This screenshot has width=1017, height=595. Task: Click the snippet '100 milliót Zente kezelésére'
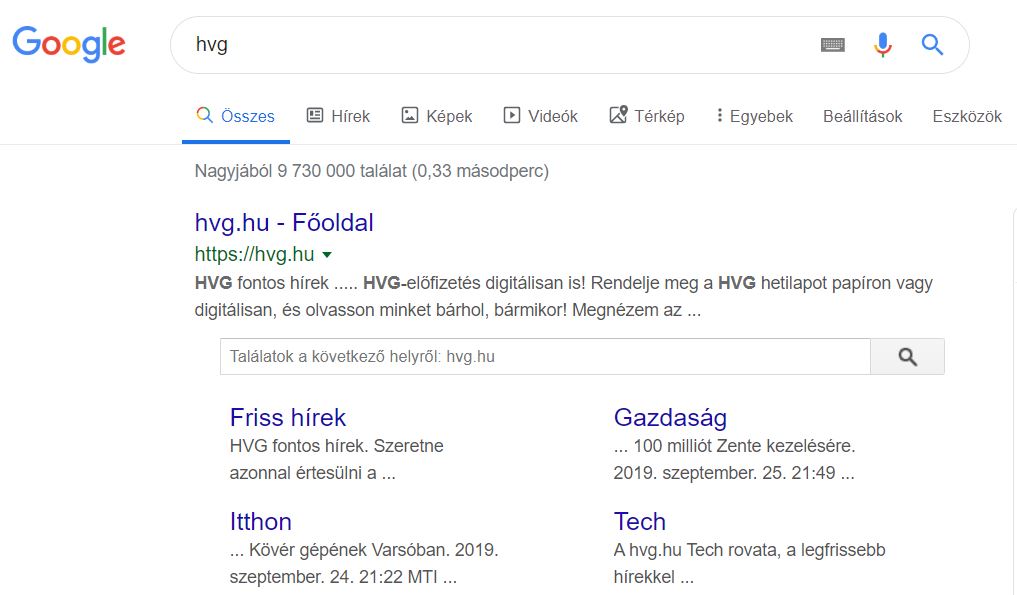[744, 446]
